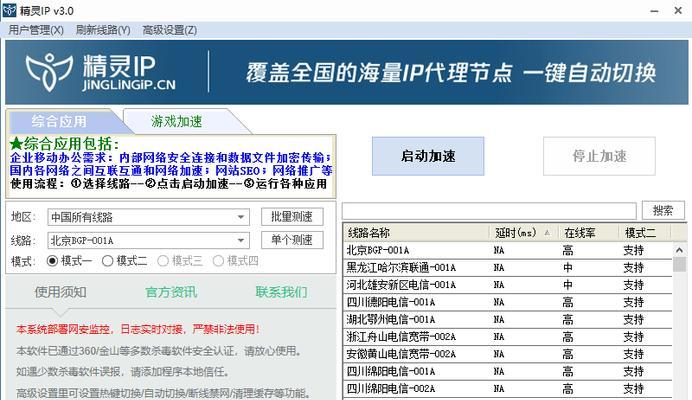Image resolution: width=692 pixels, height=400 pixels.
Task: Select the 浙江舟山电信宽带-002A row
Action: pos(508,337)
